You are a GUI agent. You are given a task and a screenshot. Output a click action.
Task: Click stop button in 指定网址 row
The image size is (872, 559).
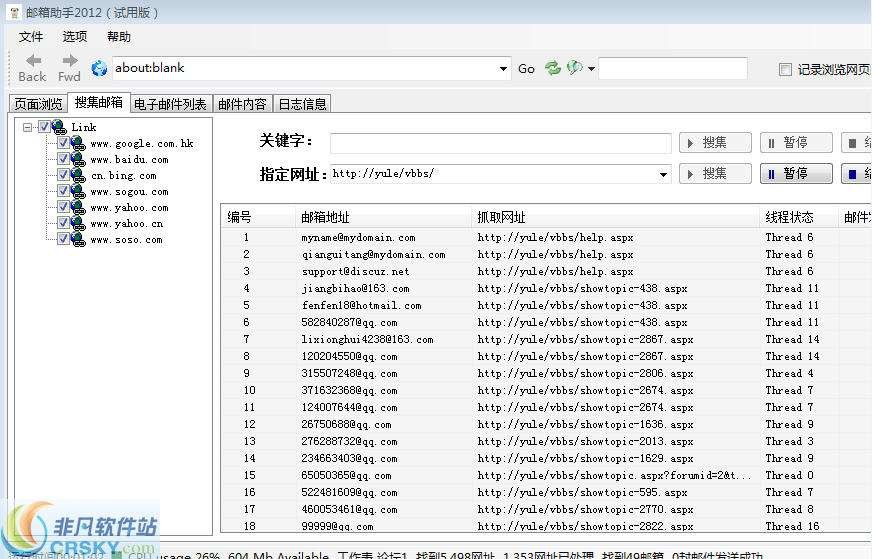[x=856, y=174]
